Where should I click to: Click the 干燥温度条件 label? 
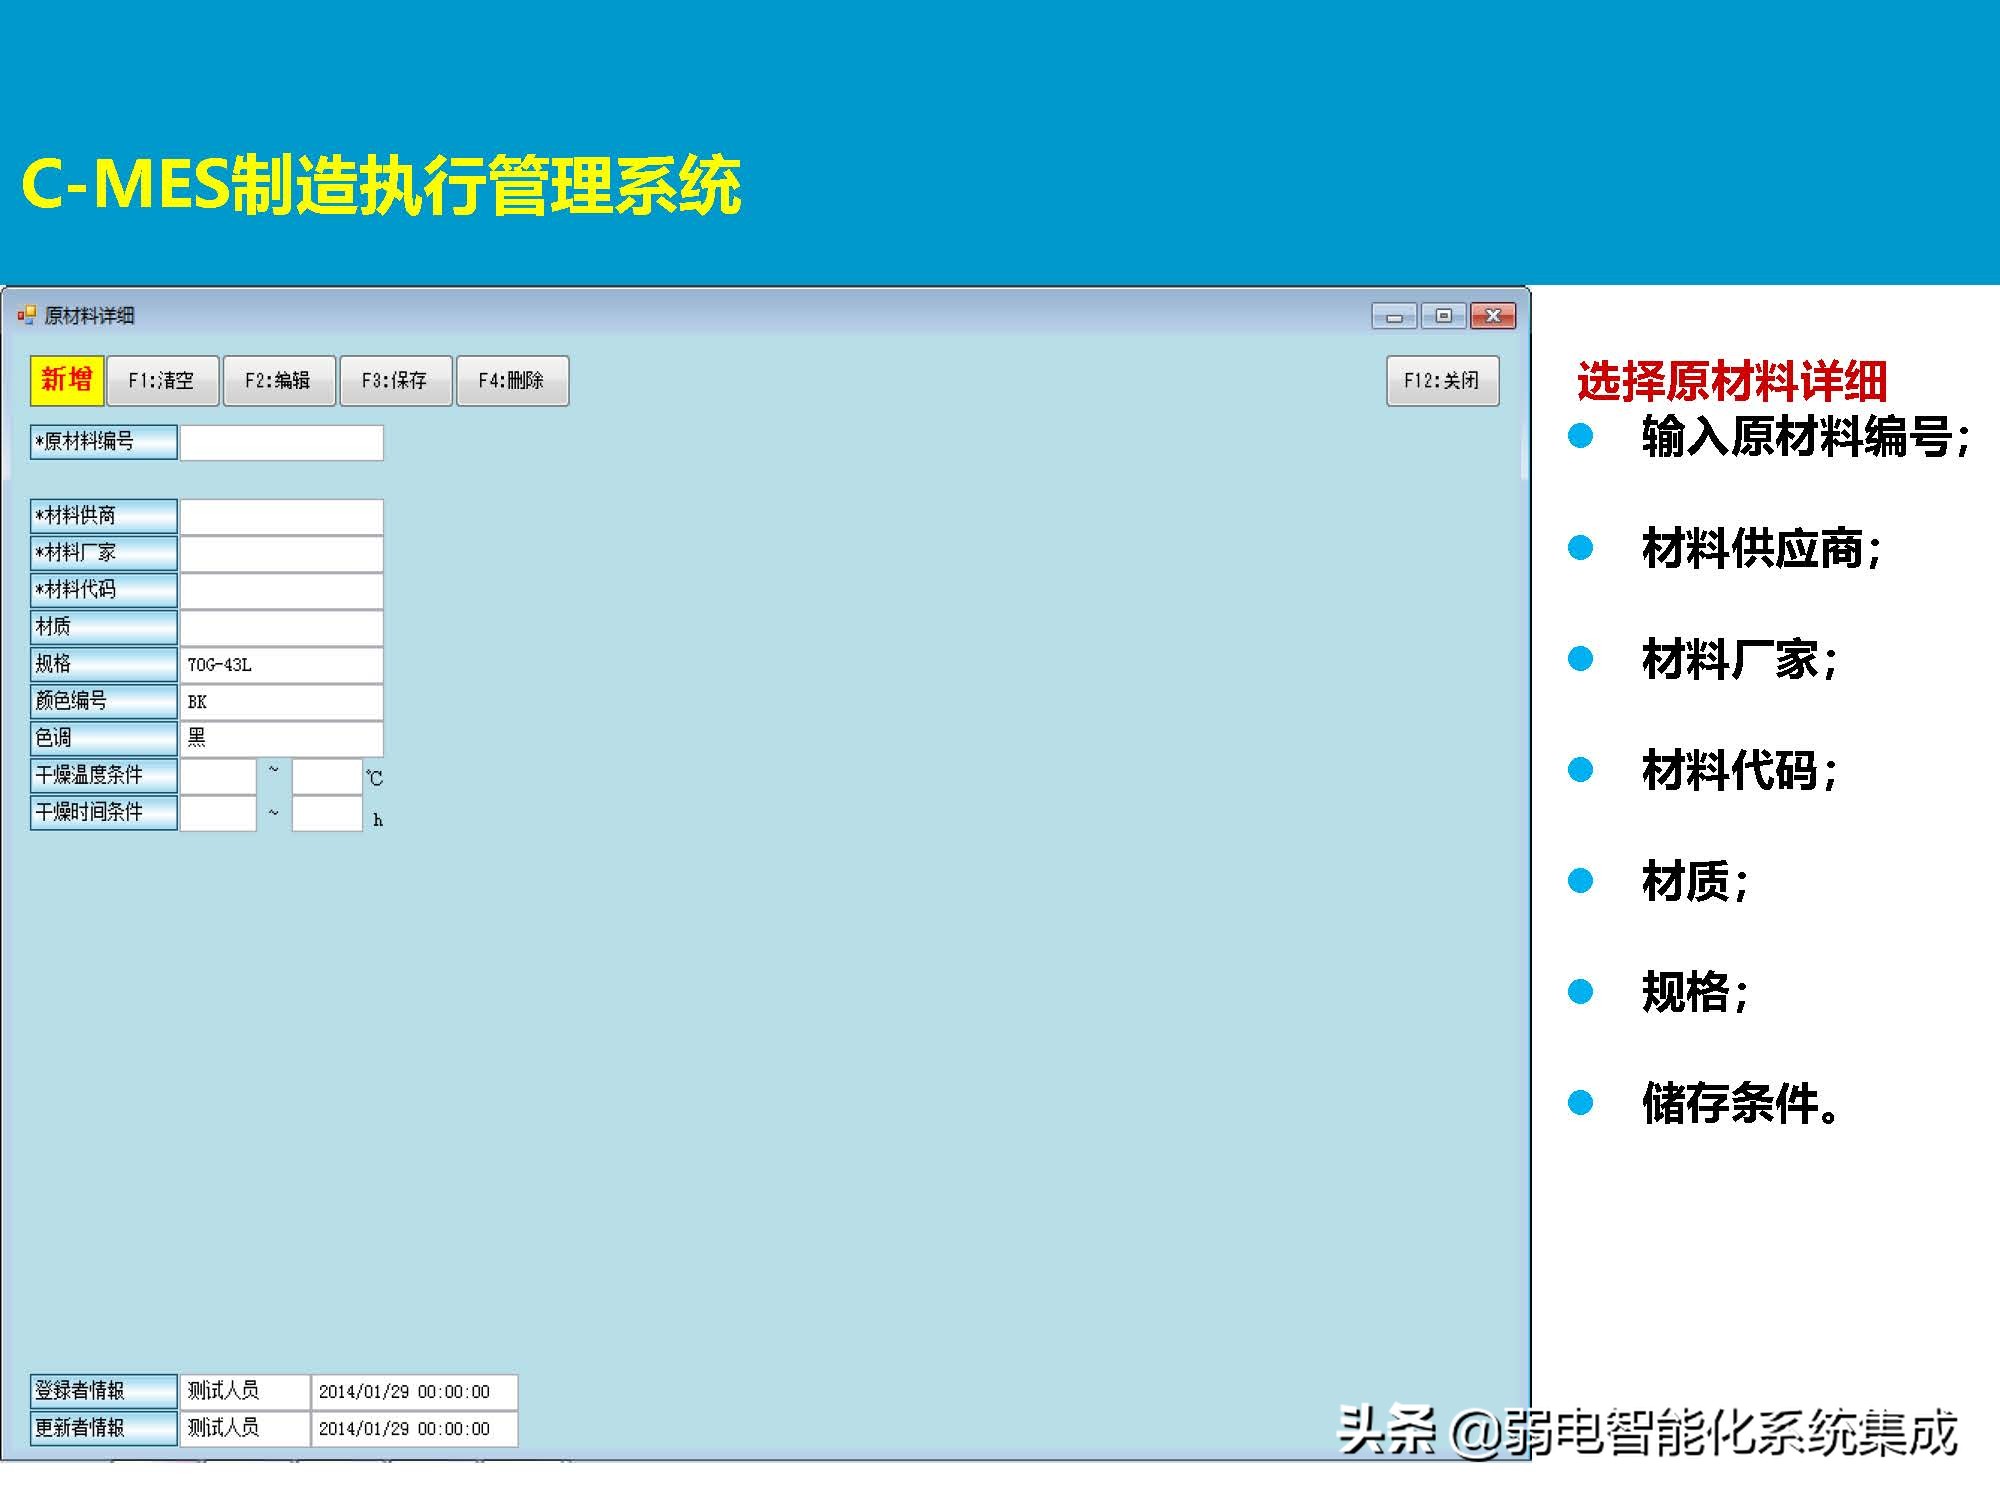click(104, 775)
